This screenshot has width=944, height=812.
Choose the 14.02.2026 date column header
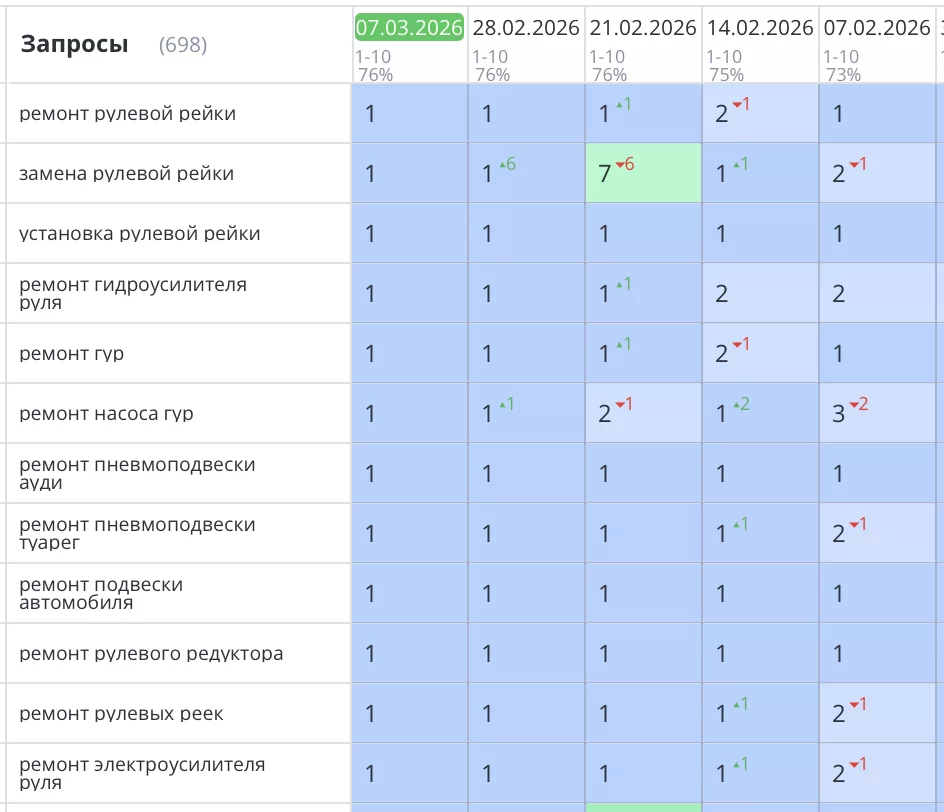tap(760, 28)
